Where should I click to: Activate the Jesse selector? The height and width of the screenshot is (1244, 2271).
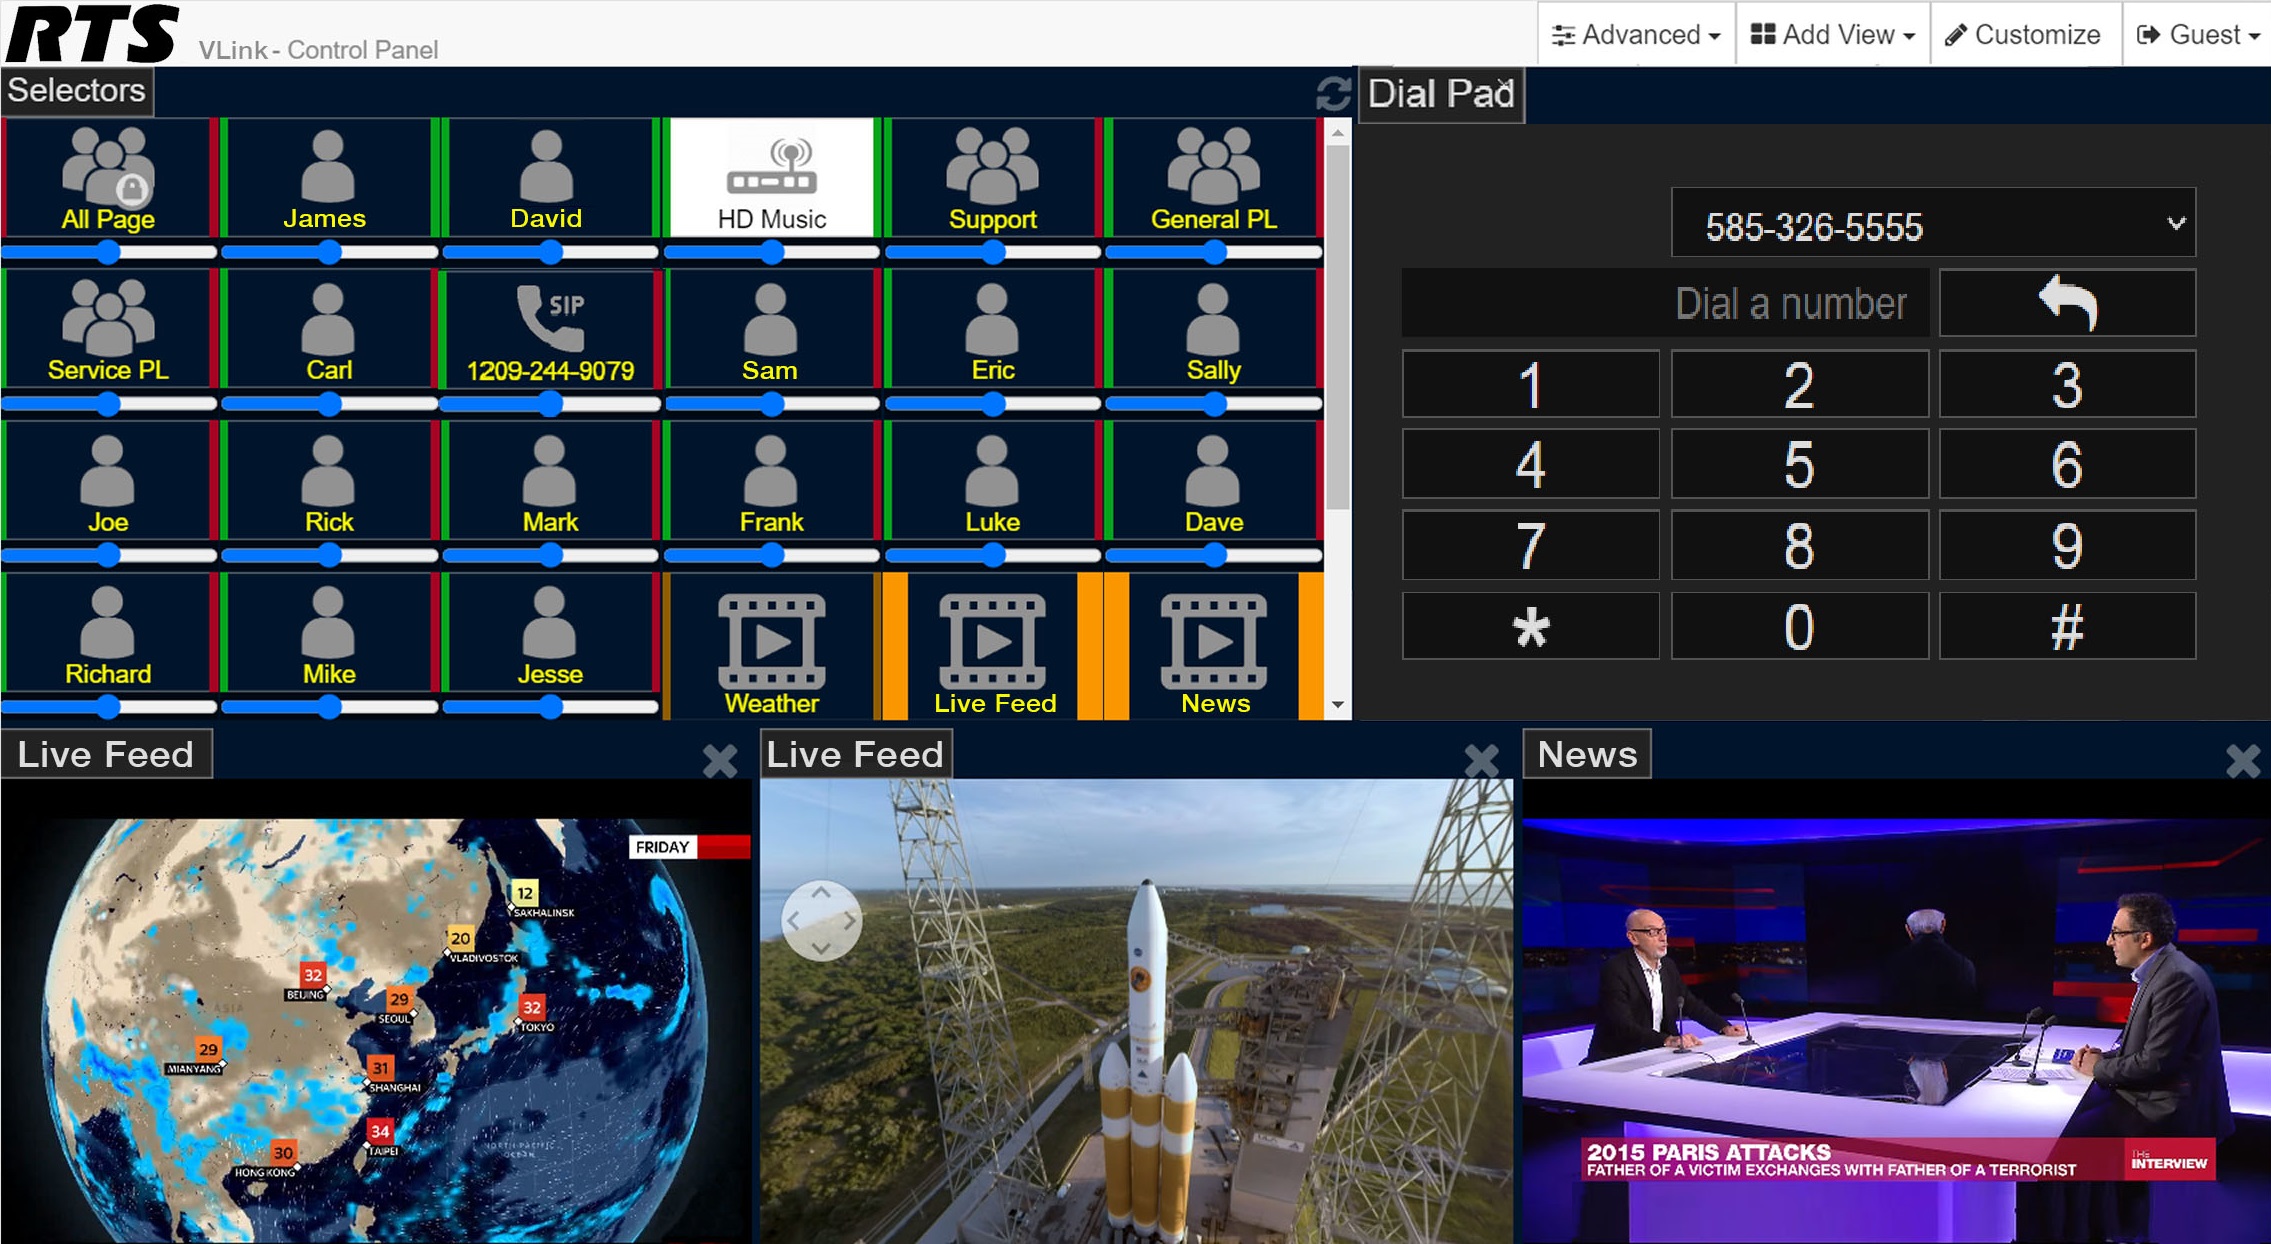pos(549,633)
